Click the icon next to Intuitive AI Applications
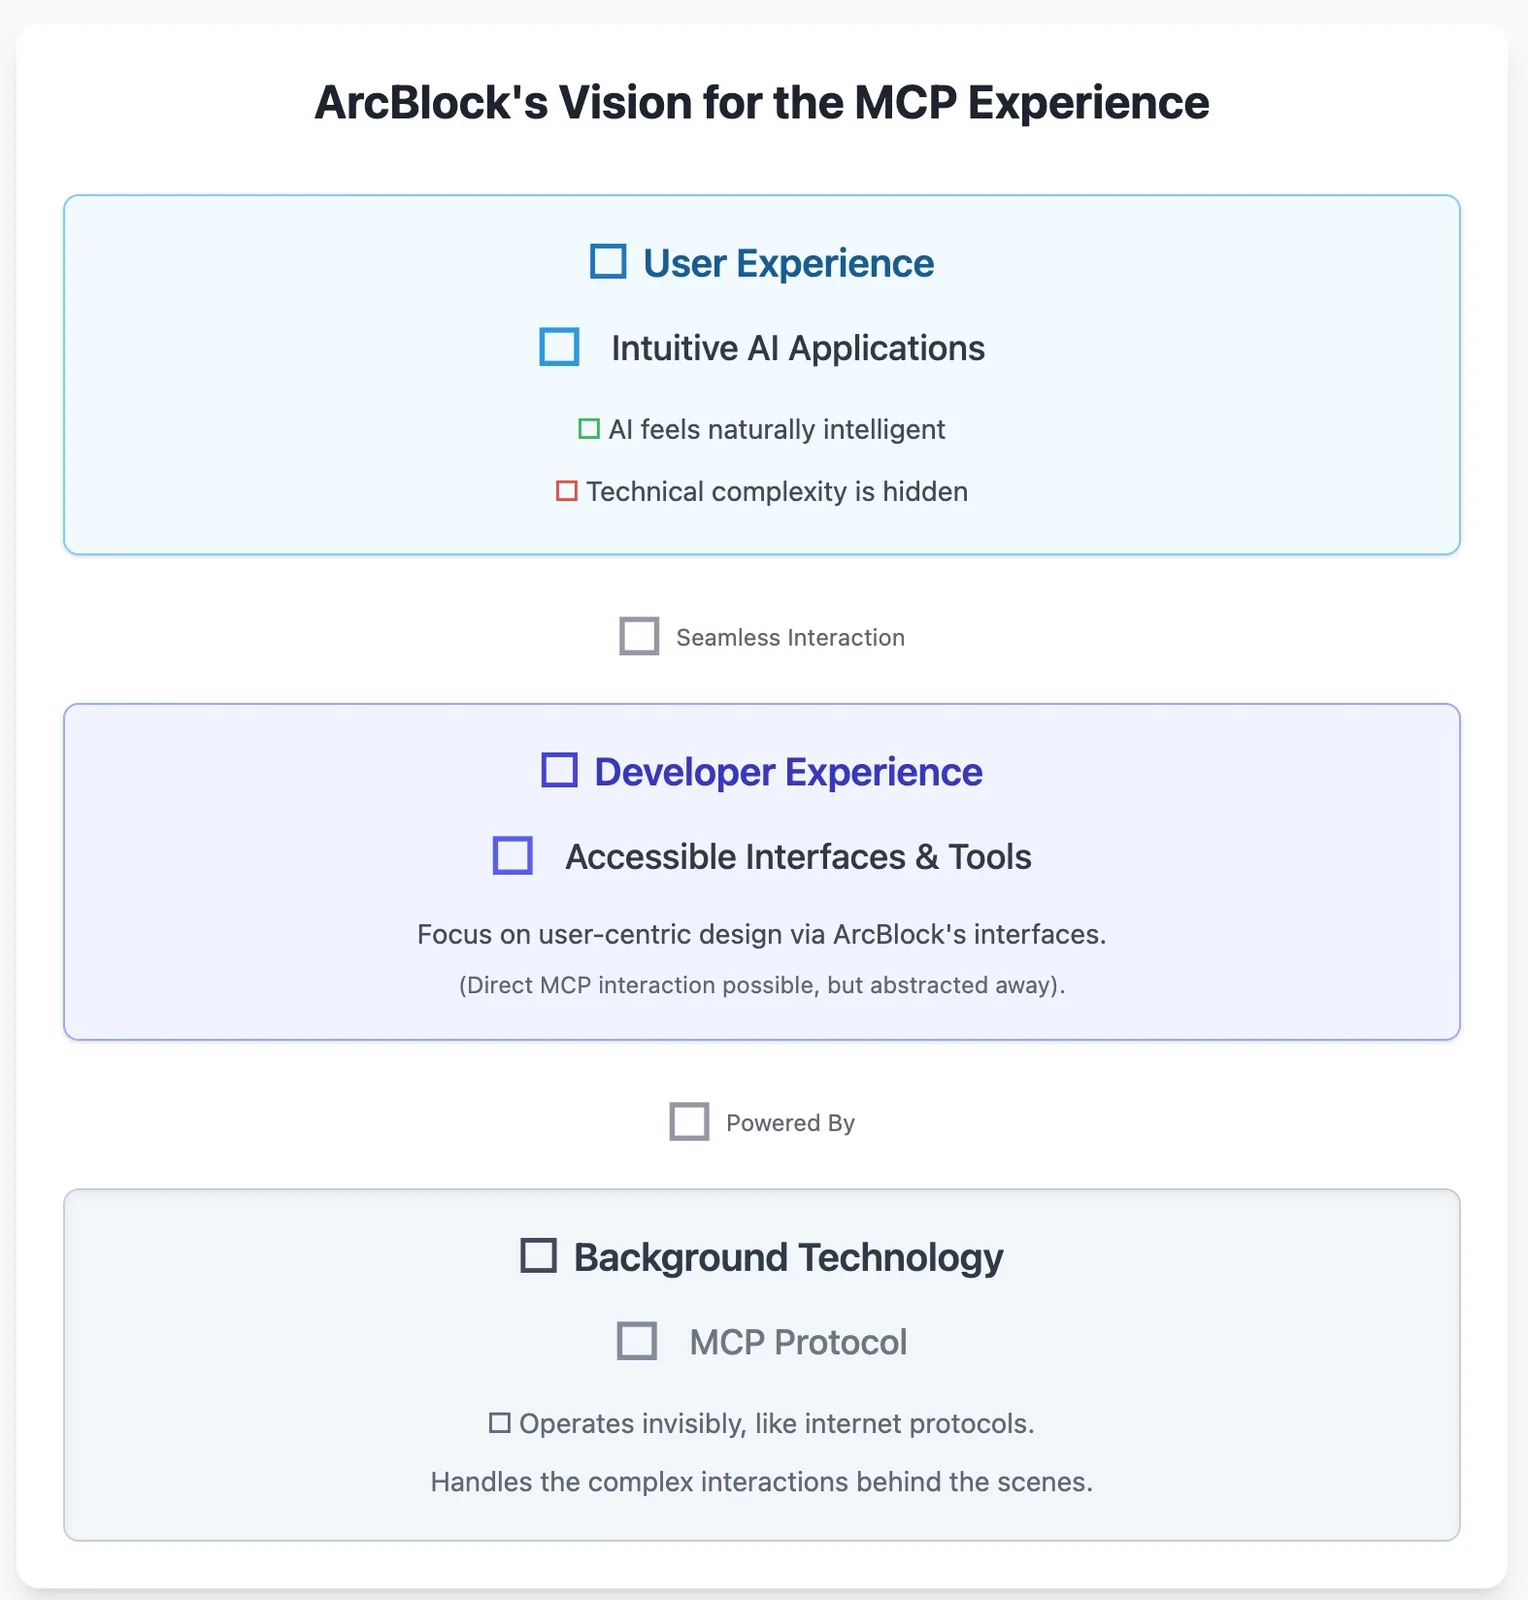This screenshot has height=1600, width=1528. (x=559, y=347)
